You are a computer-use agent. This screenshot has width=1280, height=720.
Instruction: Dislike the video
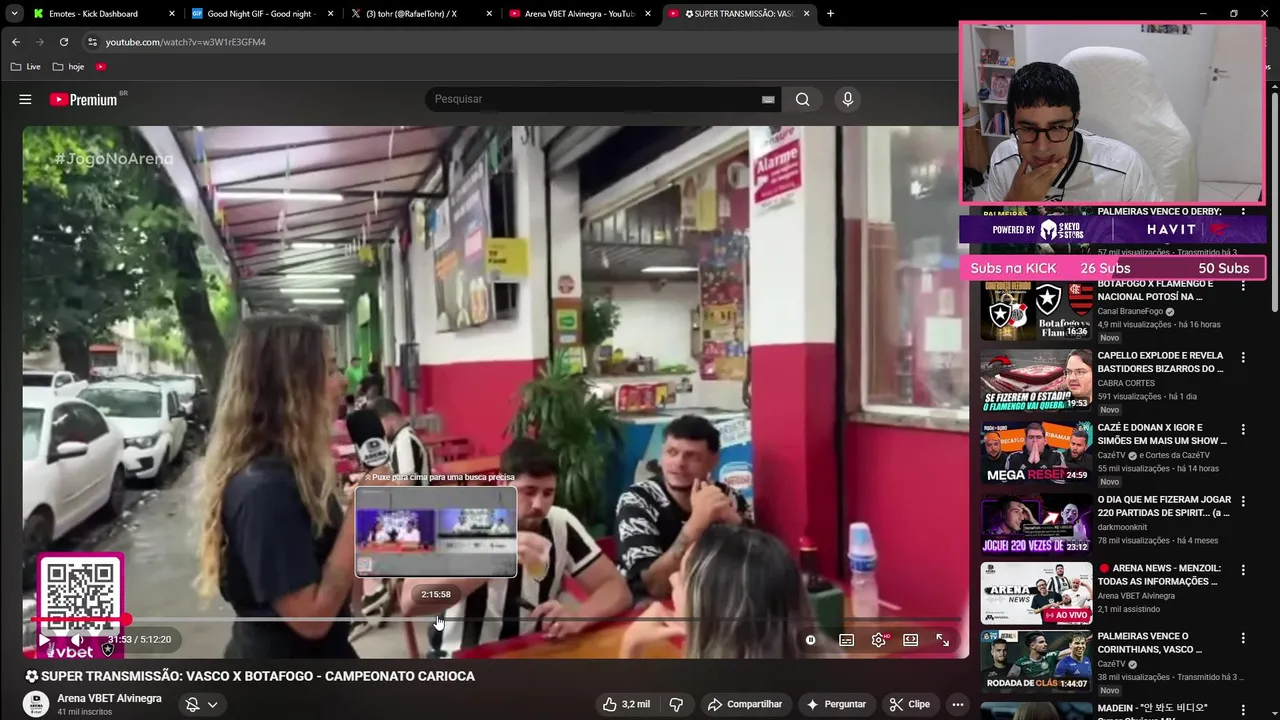tap(676, 704)
